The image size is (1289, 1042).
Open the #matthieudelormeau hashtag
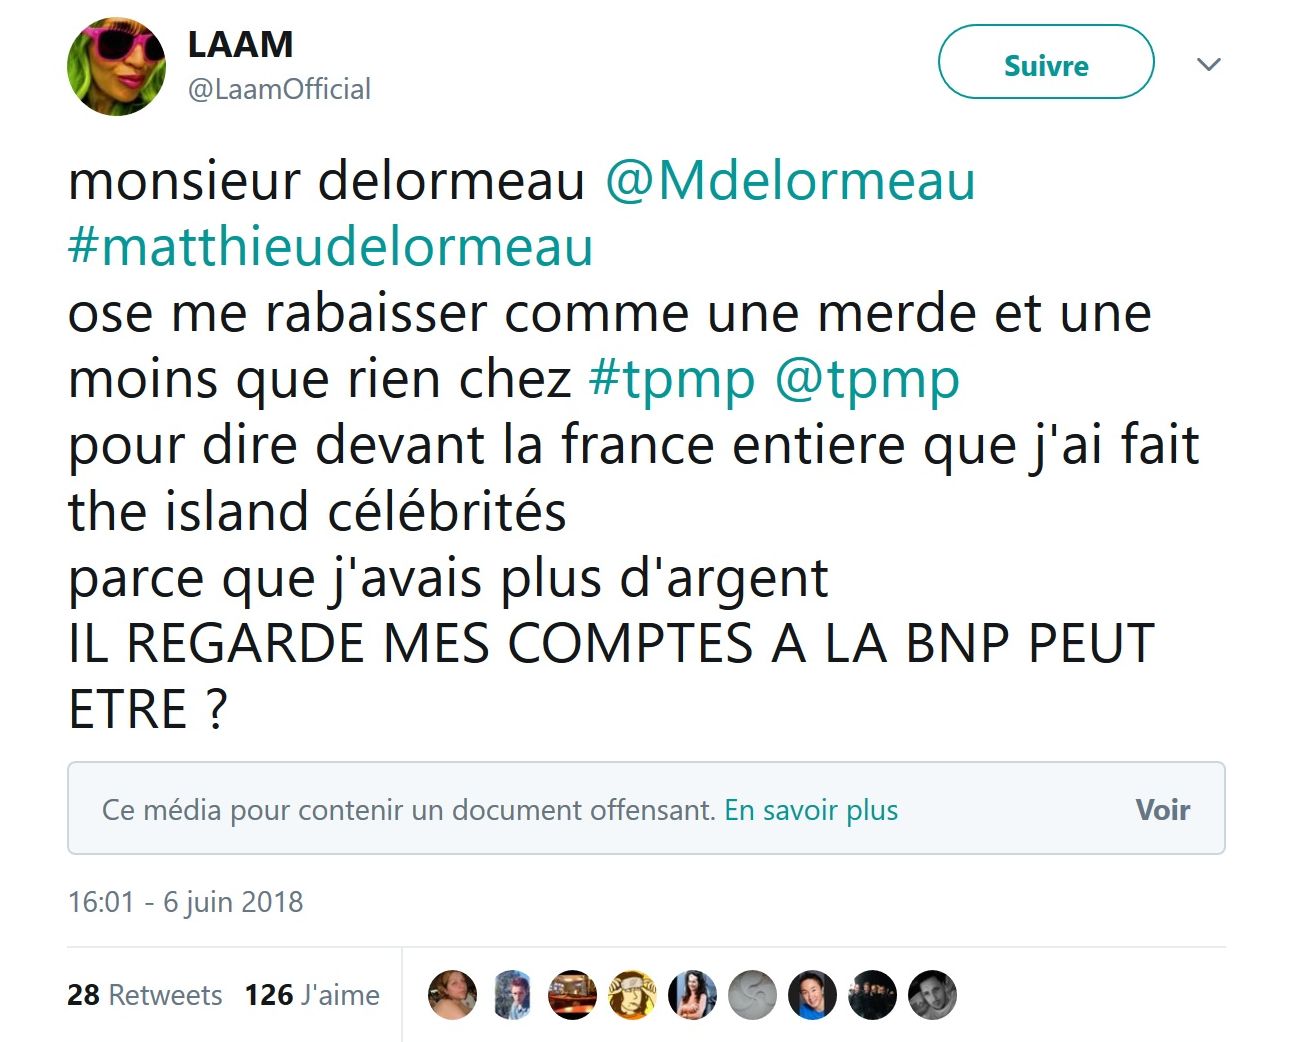click(331, 247)
